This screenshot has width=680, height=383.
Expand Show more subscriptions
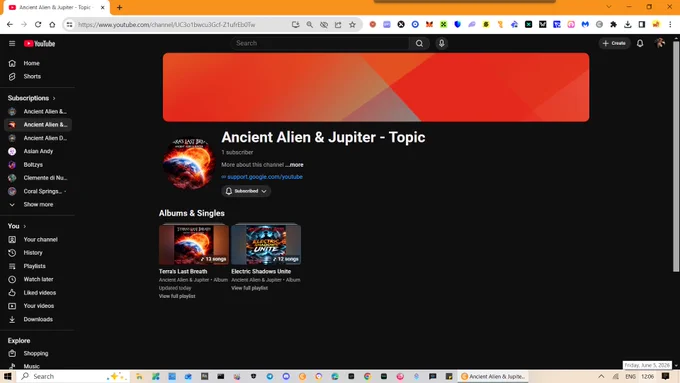tap(37, 204)
